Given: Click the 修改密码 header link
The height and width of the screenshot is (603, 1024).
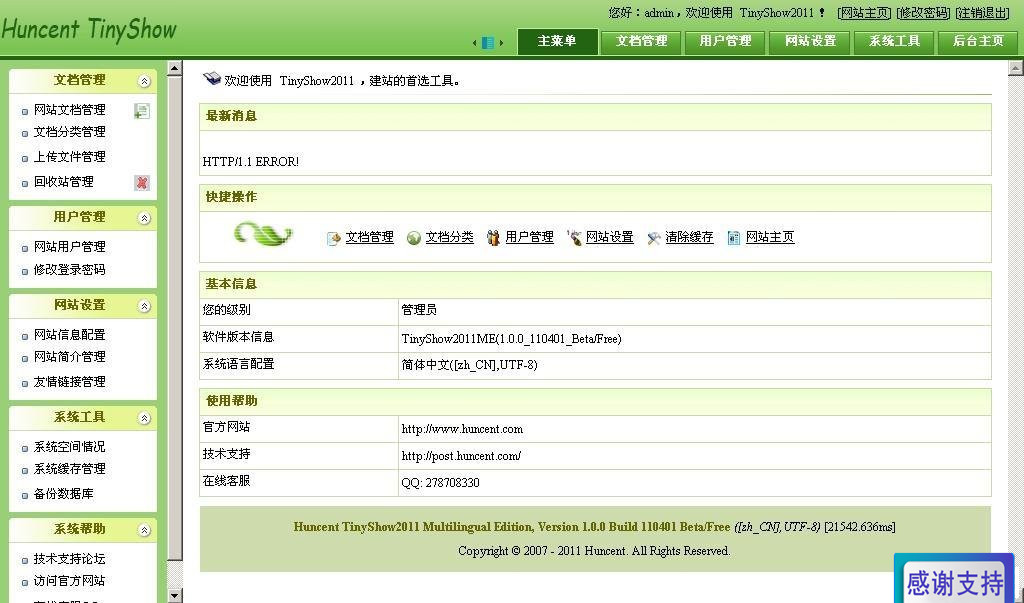Looking at the screenshot, I should point(923,13).
